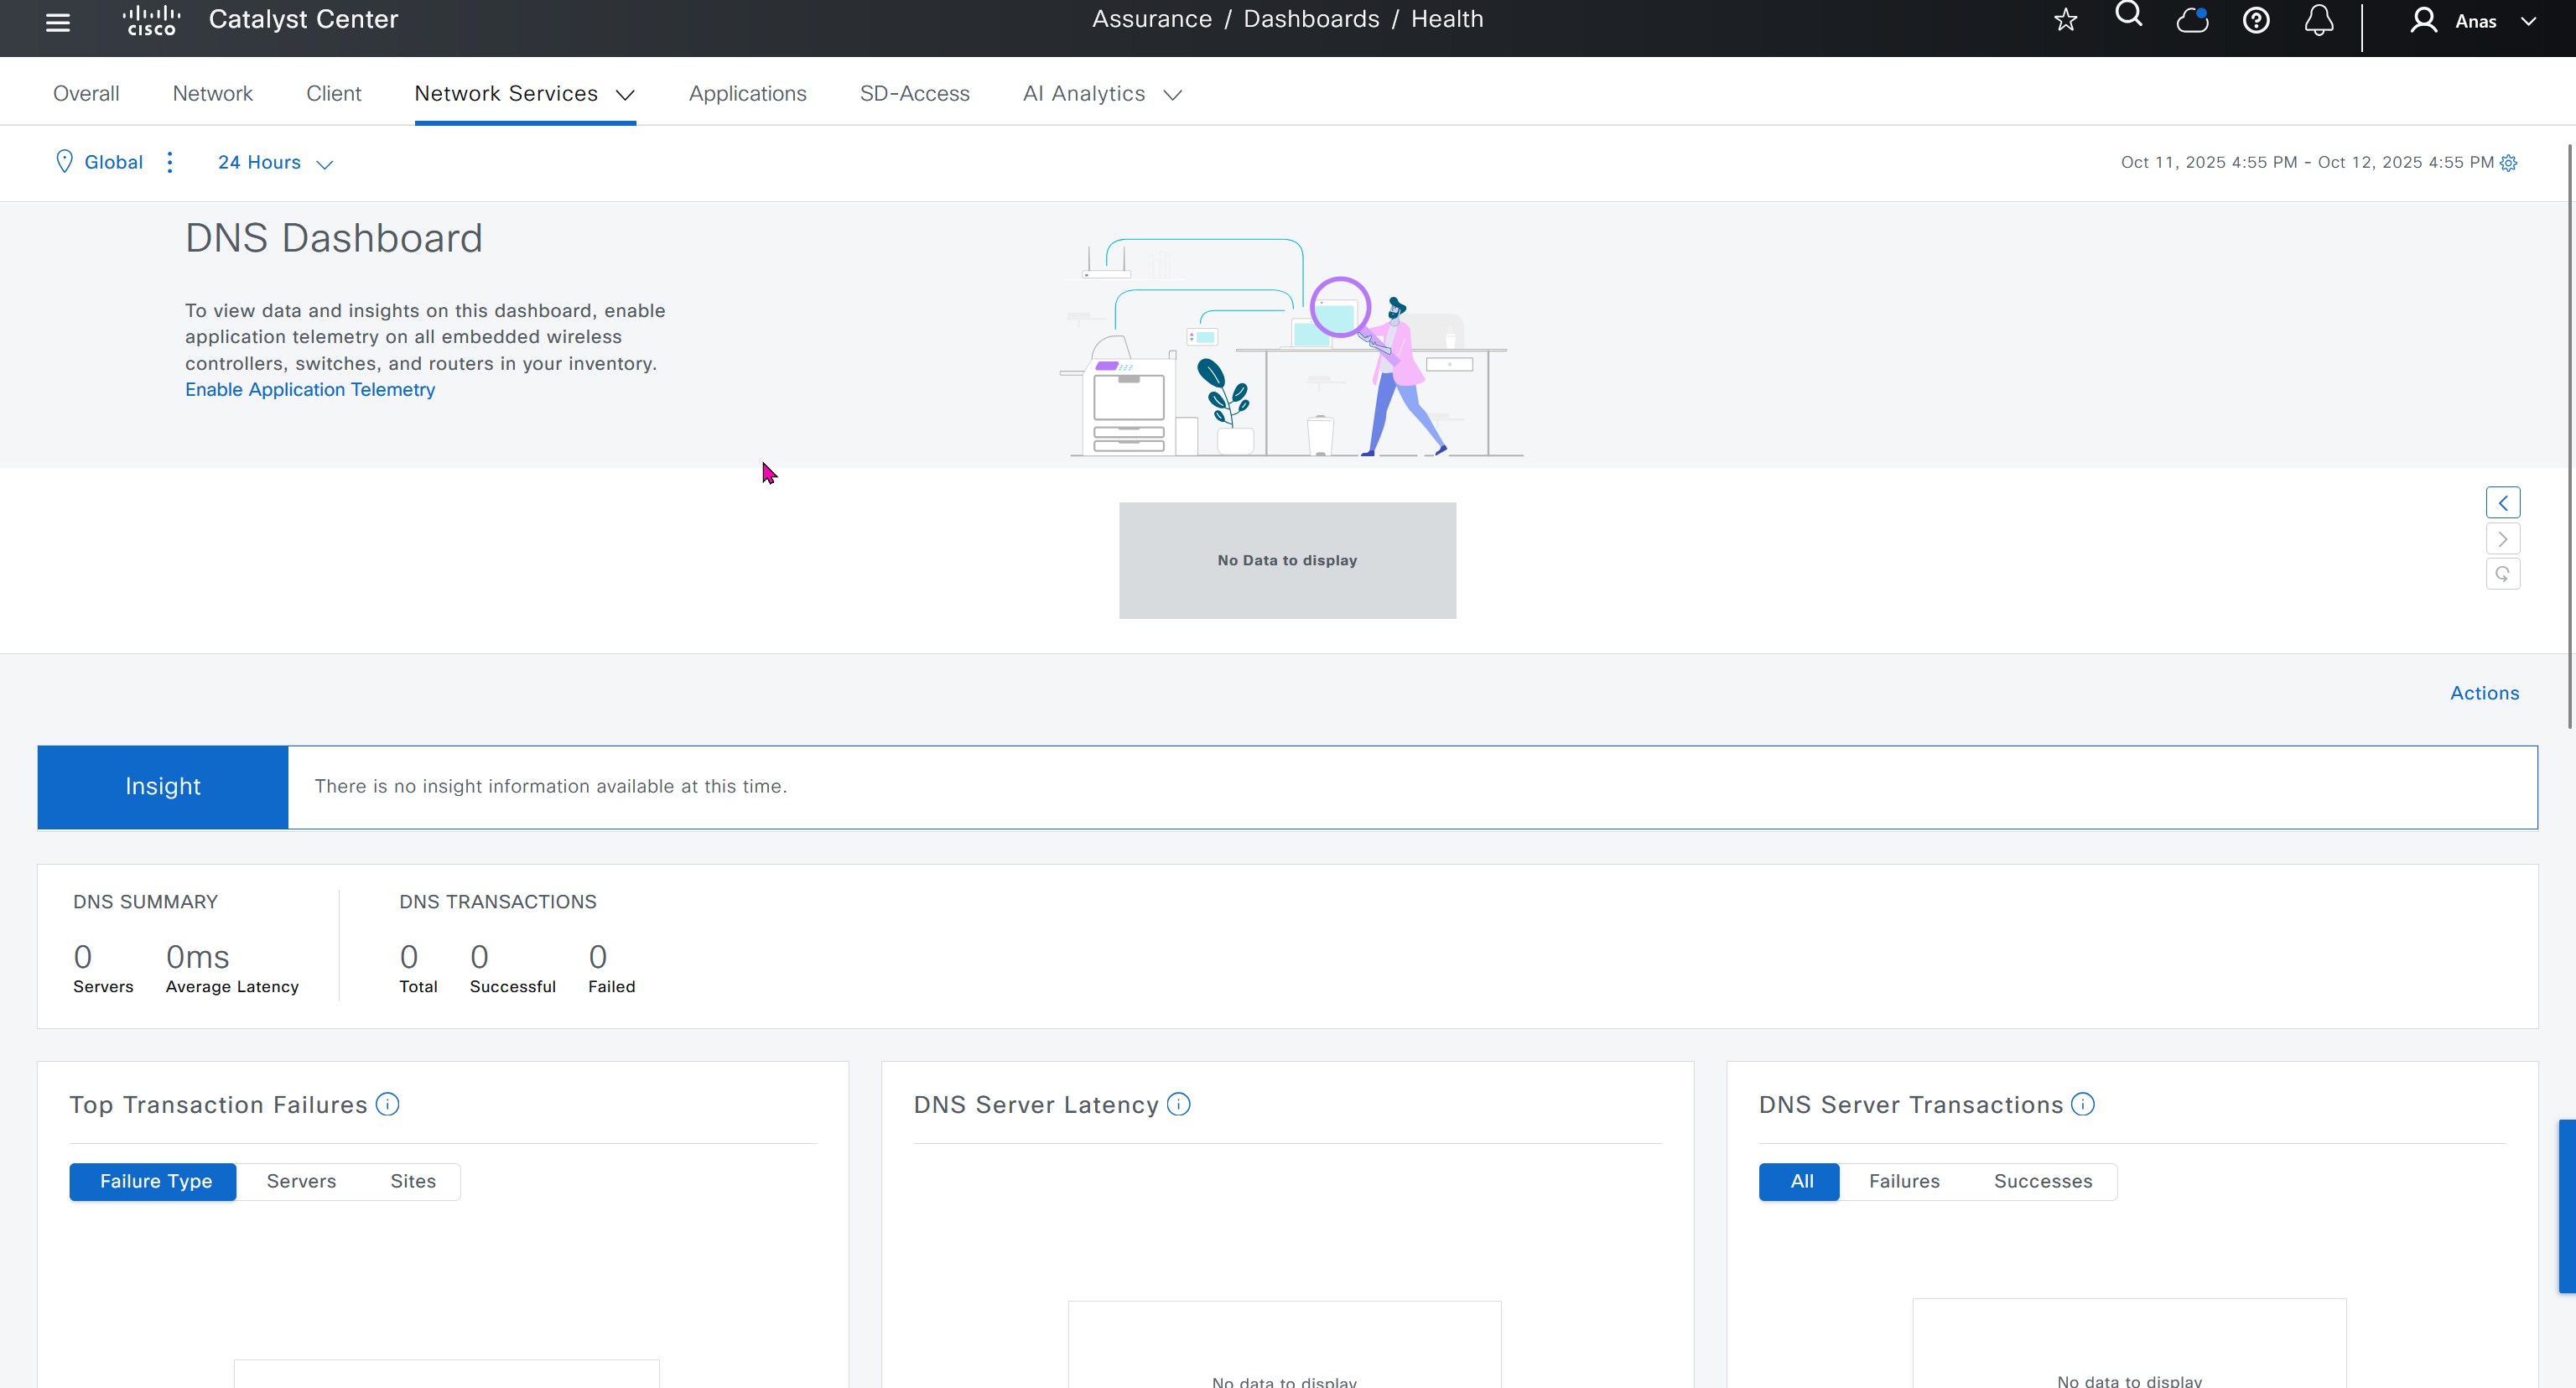The image size is (2576, 1388).
Task: Open the Actions menu link
Action: click(x=2484, y=693)
